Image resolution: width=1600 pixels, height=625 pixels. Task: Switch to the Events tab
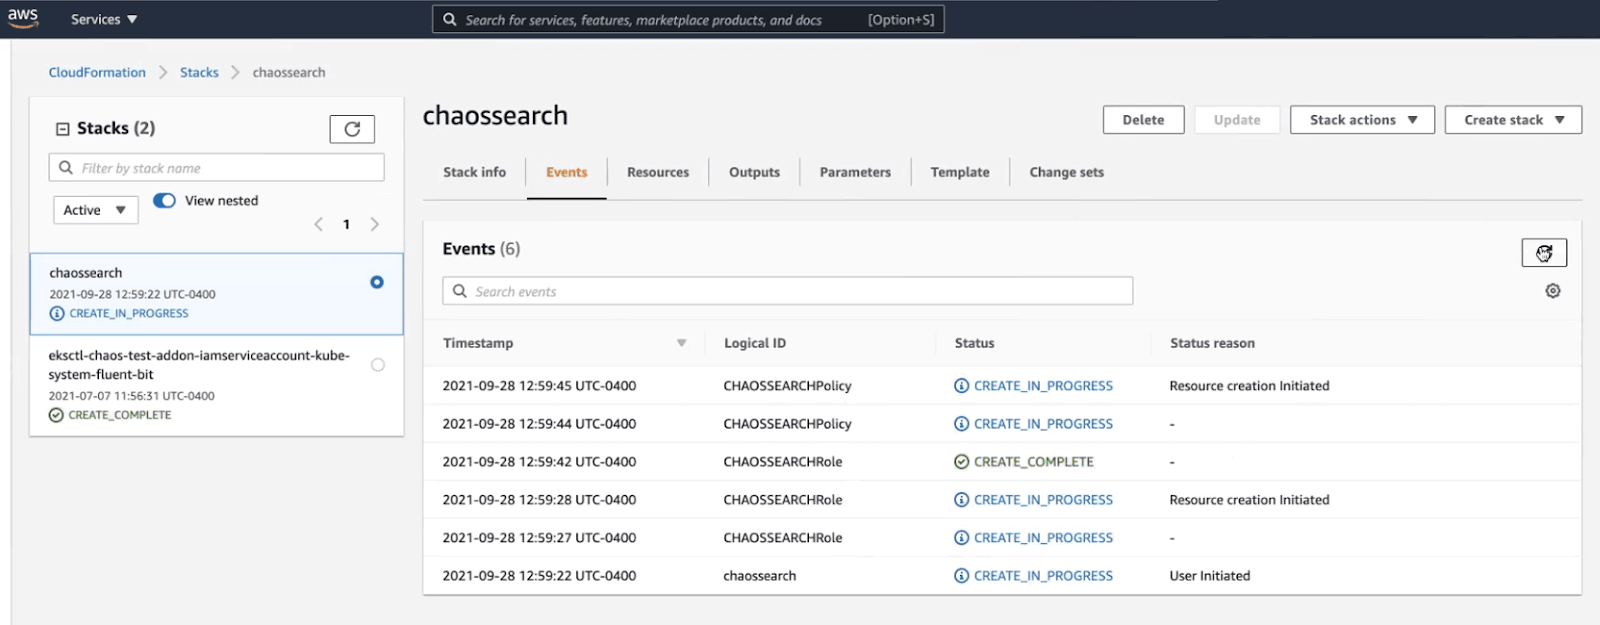click(x=566, y=172)
